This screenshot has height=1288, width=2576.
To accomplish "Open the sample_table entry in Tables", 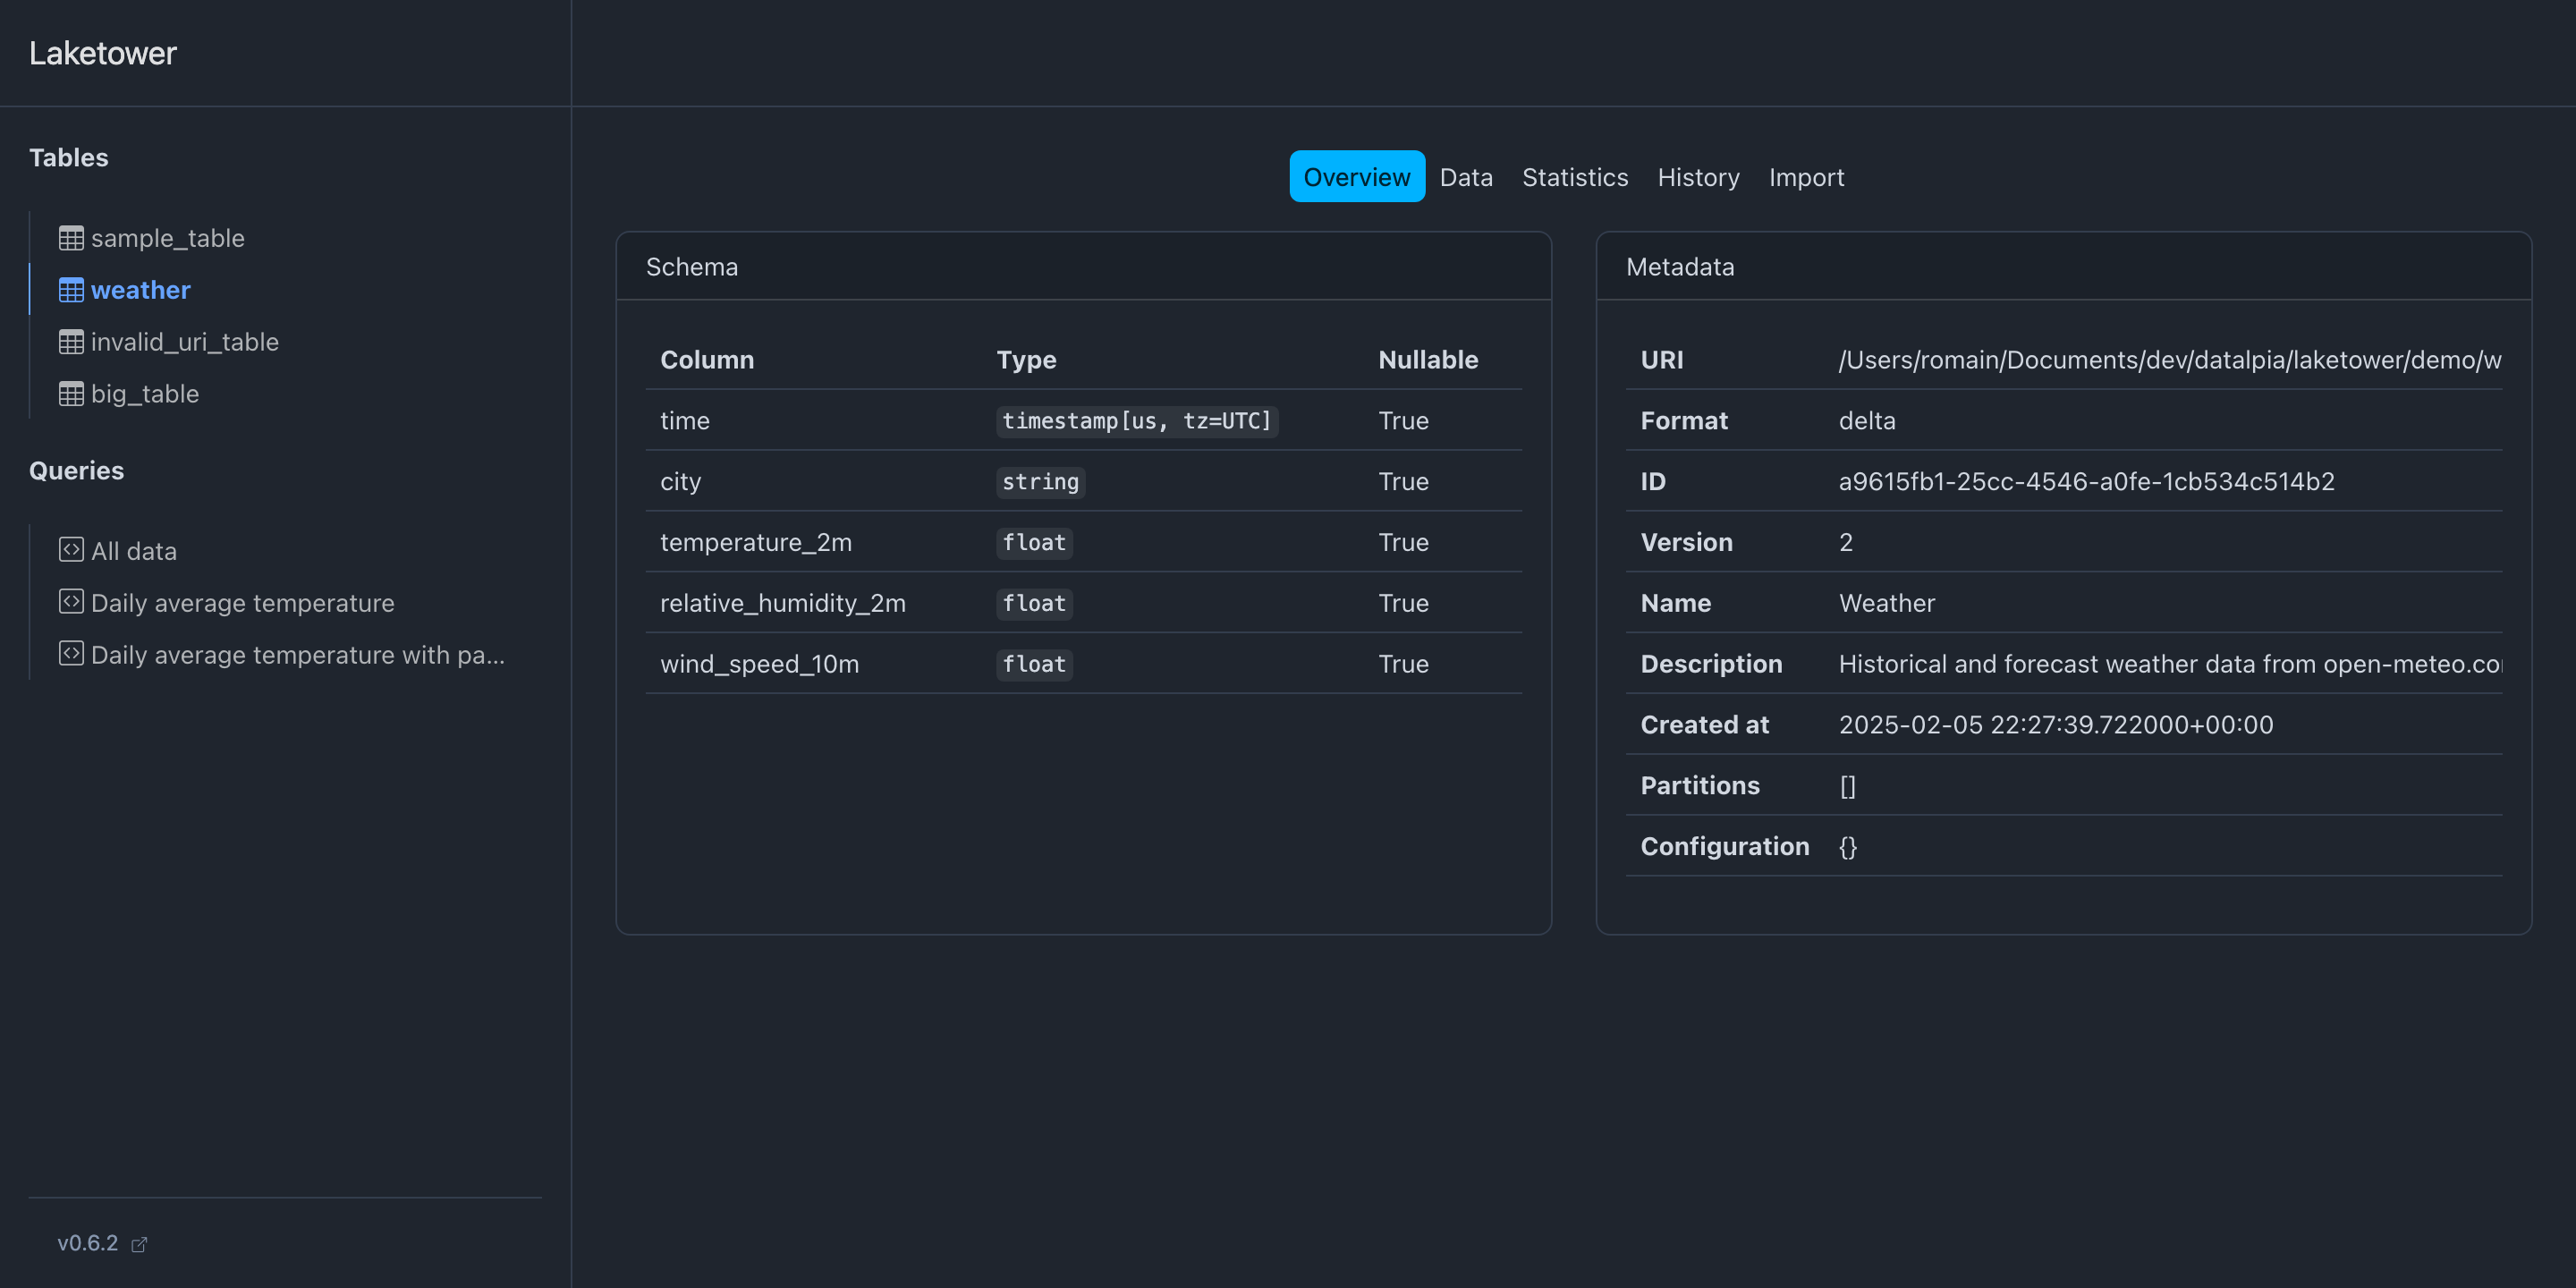I will (167, 238).
